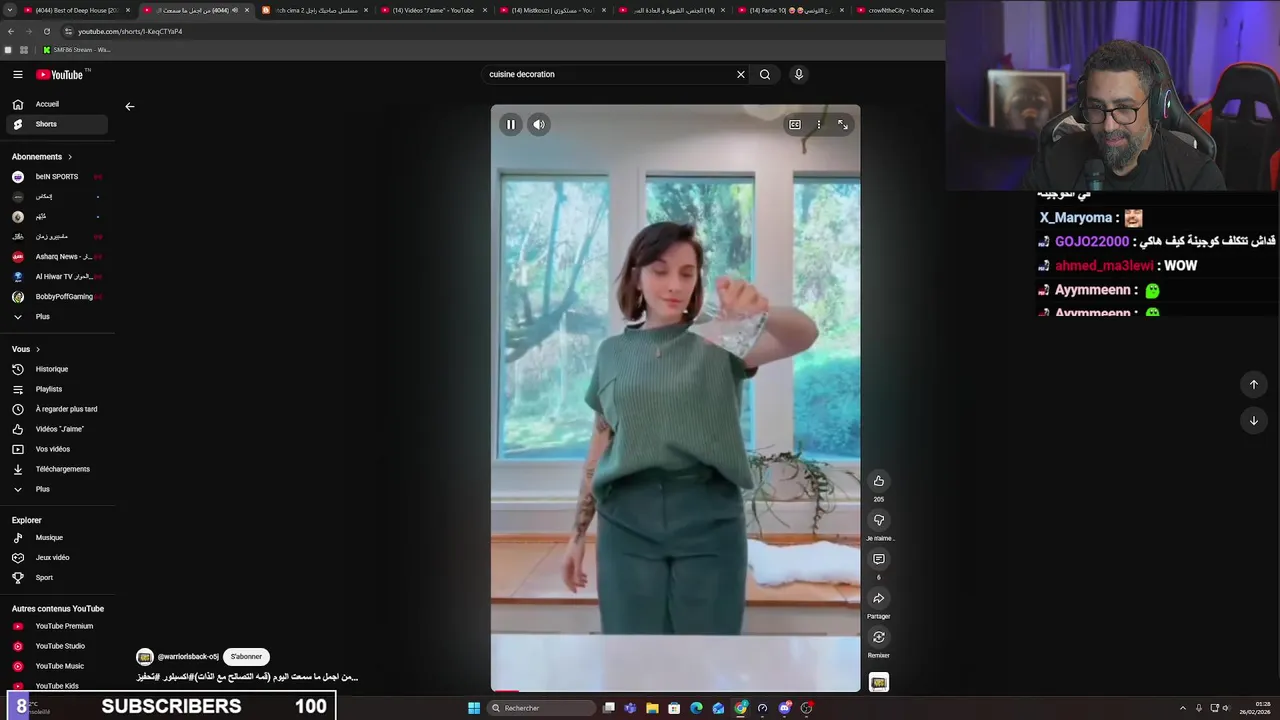Go to previous Short with up arrow
Screen dimensions: 1280x720
pyautogui.click(x=1254, y=385)
